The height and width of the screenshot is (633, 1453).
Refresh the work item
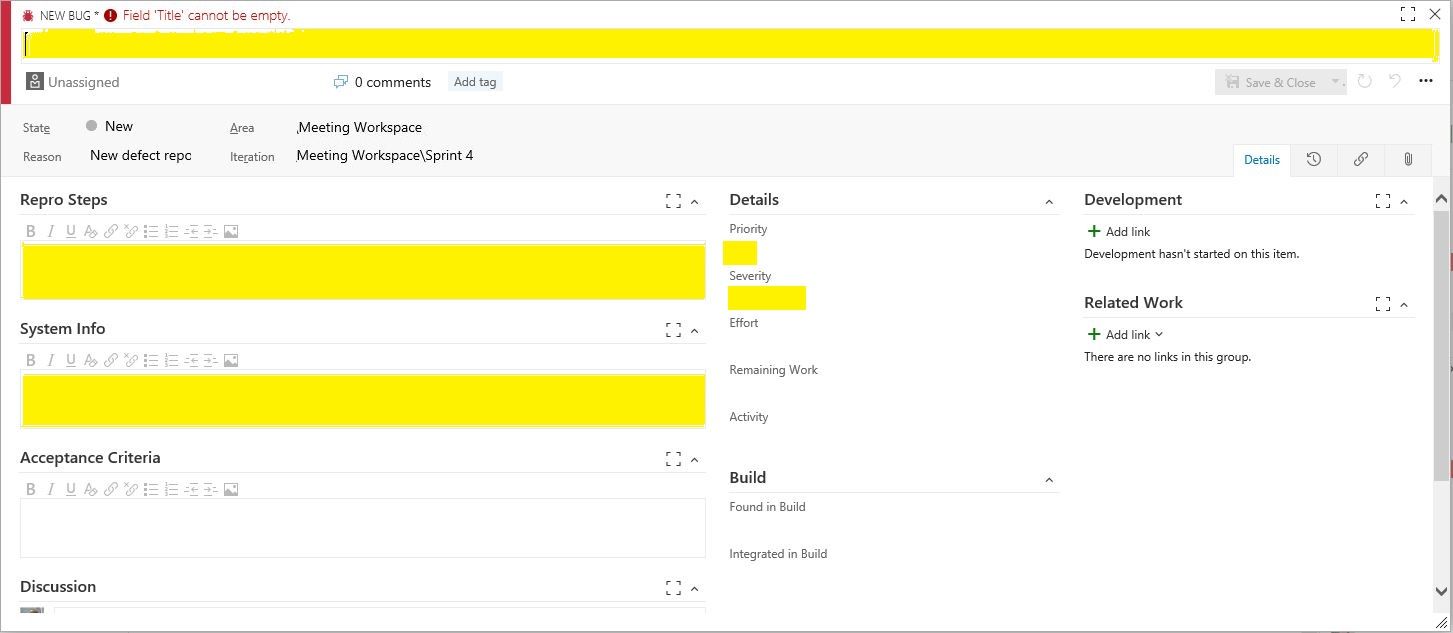click(x=1365, y=82)
